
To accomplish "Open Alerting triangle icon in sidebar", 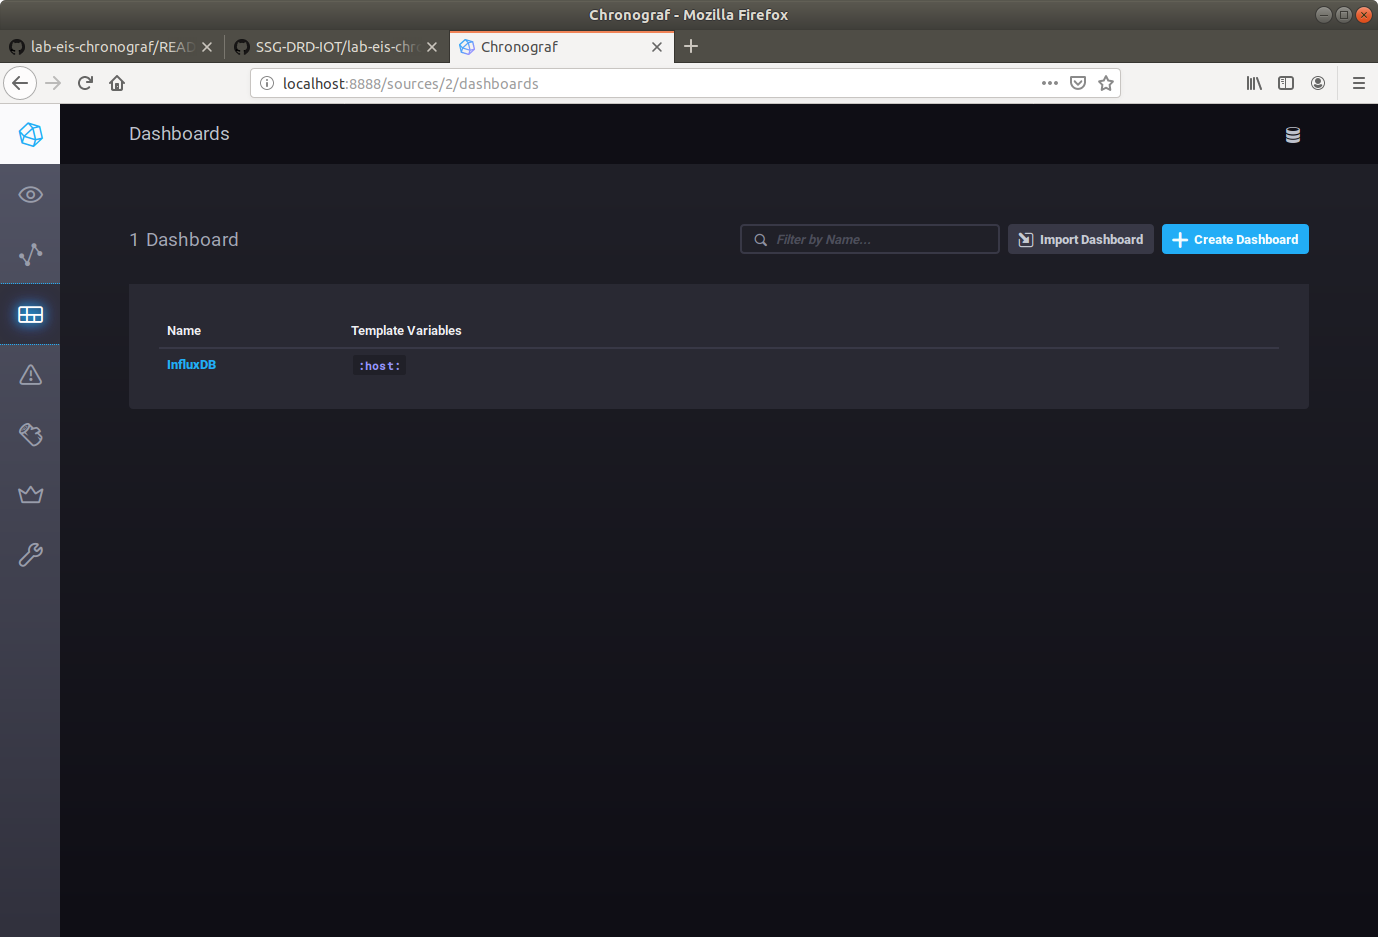I will click(31, 374).
